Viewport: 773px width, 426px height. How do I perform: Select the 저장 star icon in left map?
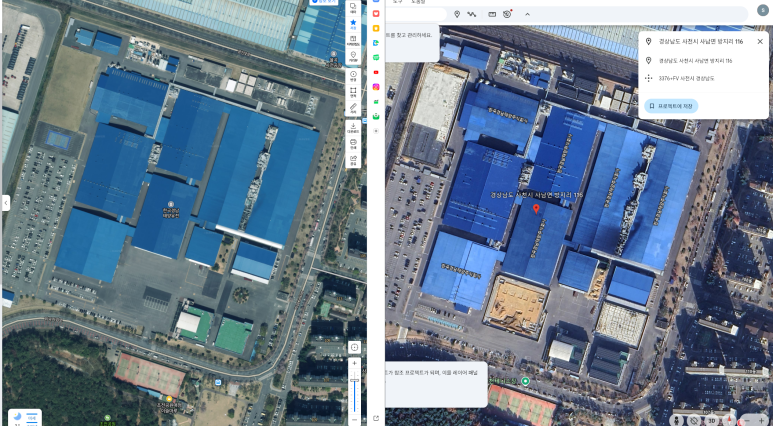coord(353,24)
